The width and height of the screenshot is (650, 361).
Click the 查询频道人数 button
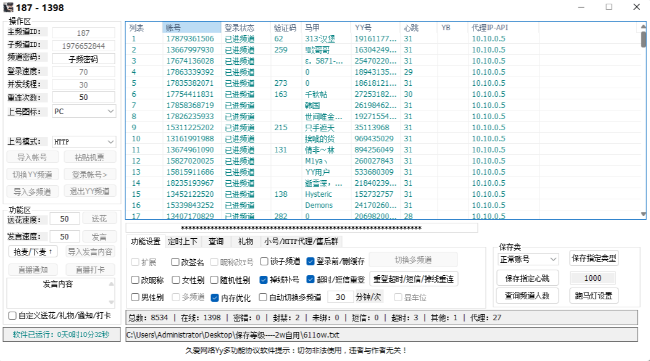coord(527,296)
